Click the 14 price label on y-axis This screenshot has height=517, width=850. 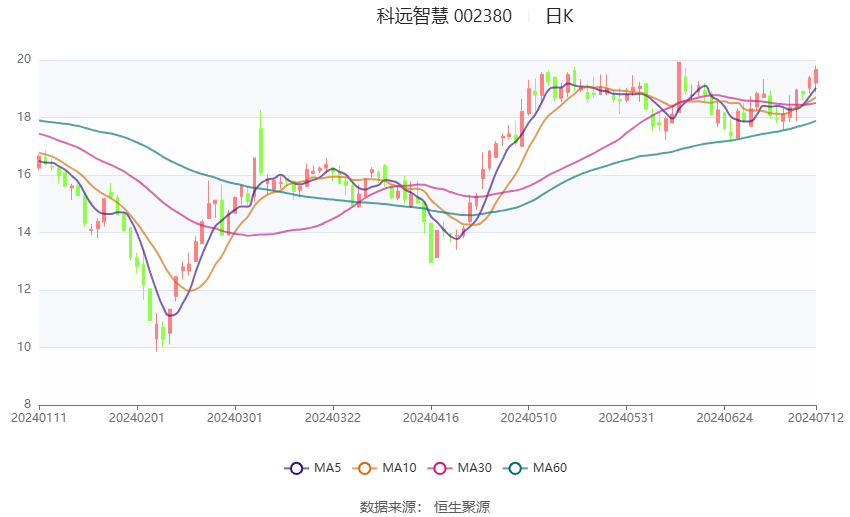(x=24, y=232)
